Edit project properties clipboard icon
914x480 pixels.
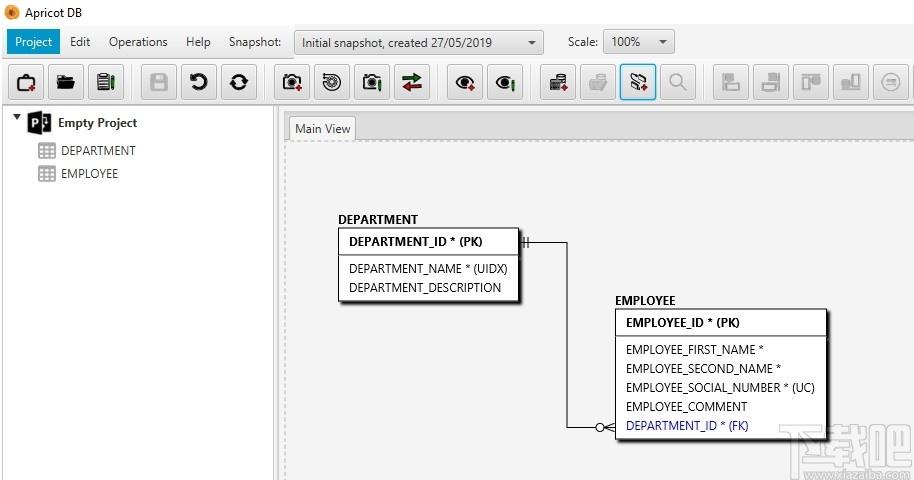click(x=106, y=82)
